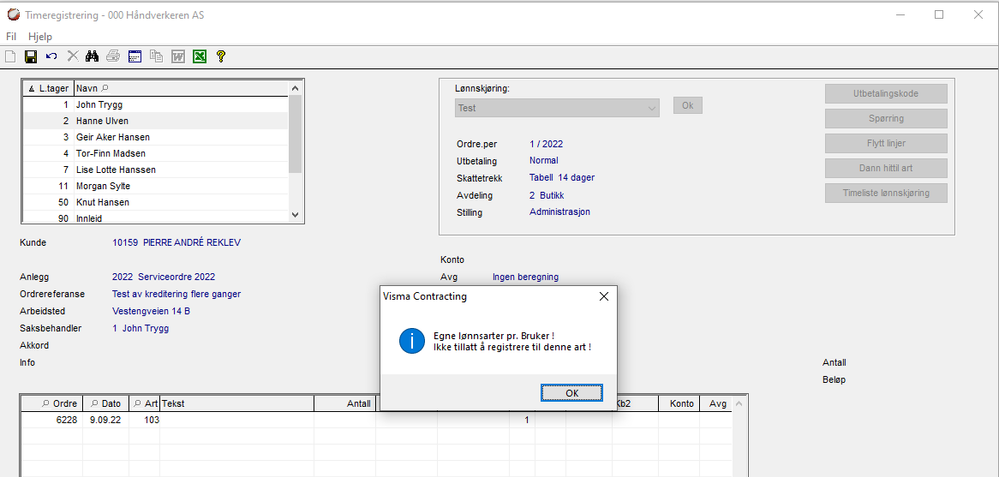Click Stilling value Administrasjon
Screen dimensions: 999x477
tap(559, 212)
